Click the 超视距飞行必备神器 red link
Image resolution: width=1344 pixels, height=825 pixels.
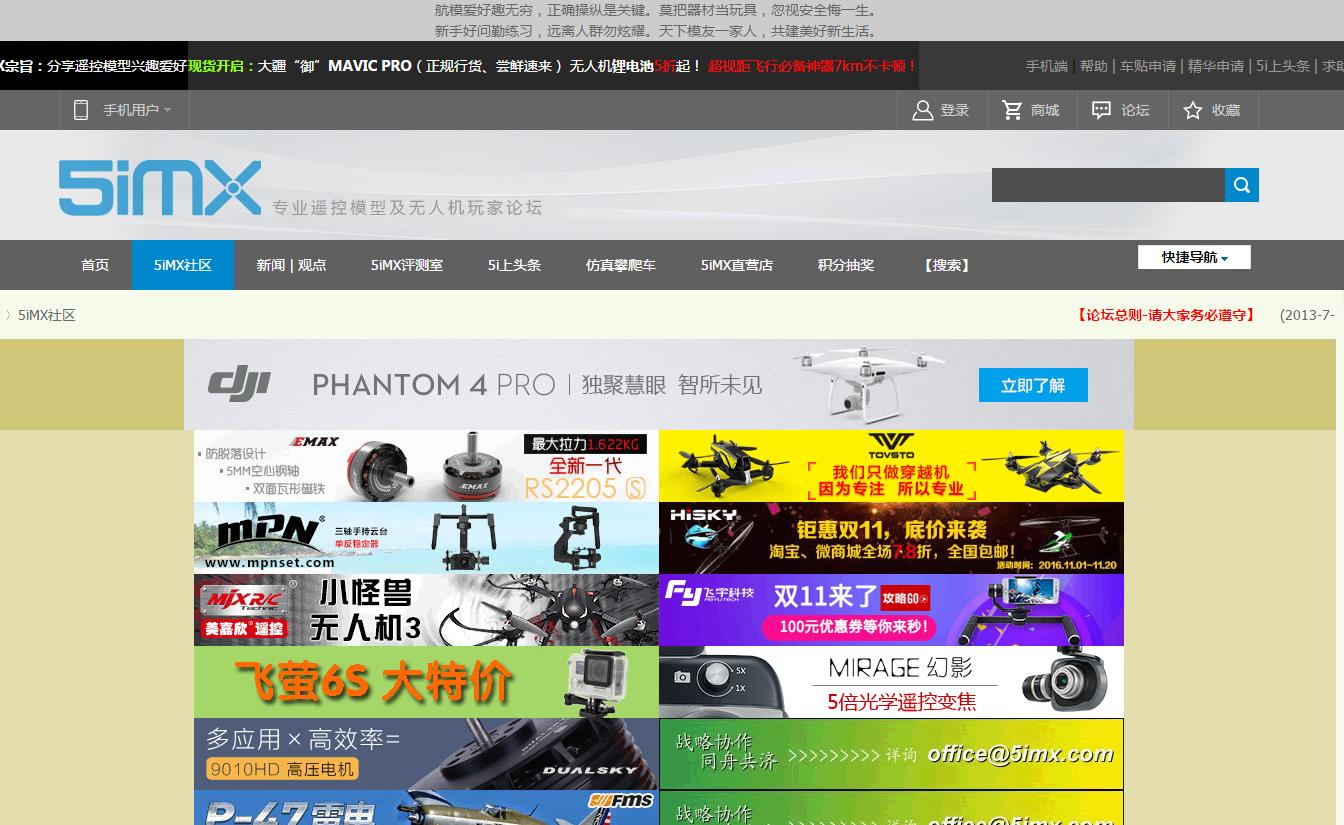[x=812, y=66]
